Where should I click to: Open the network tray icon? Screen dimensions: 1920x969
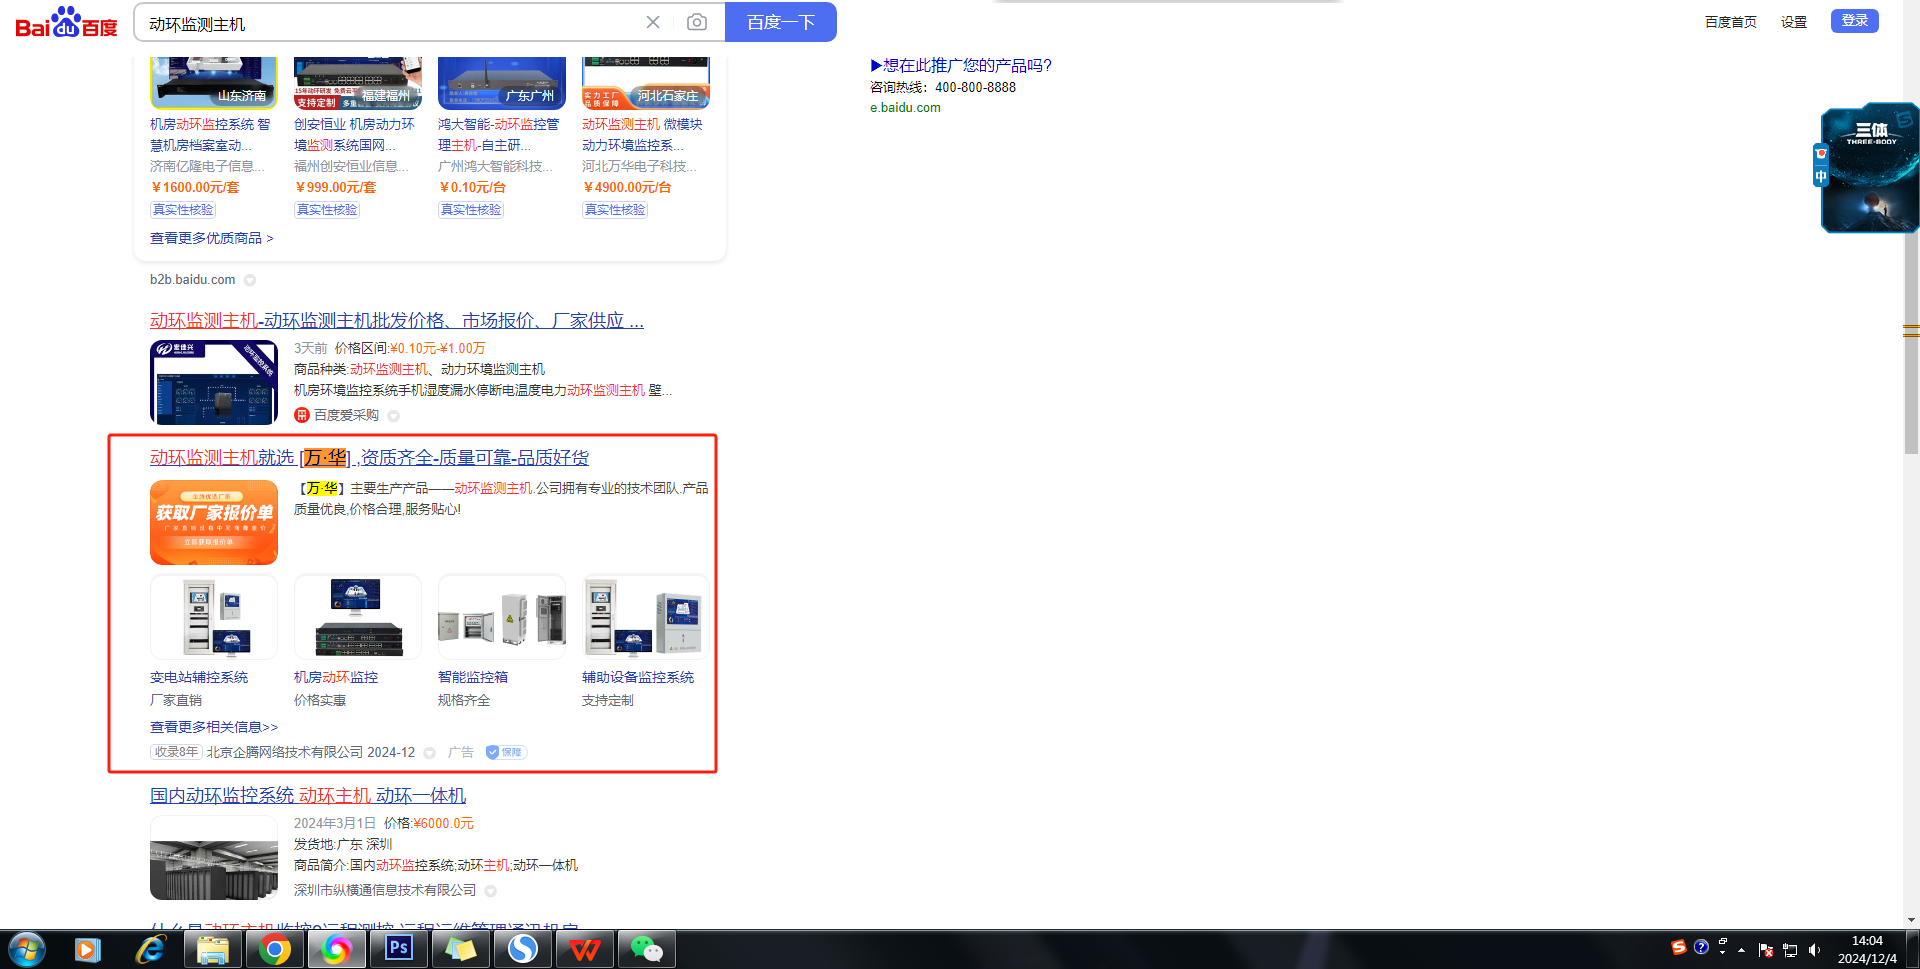coord(1790,950)
